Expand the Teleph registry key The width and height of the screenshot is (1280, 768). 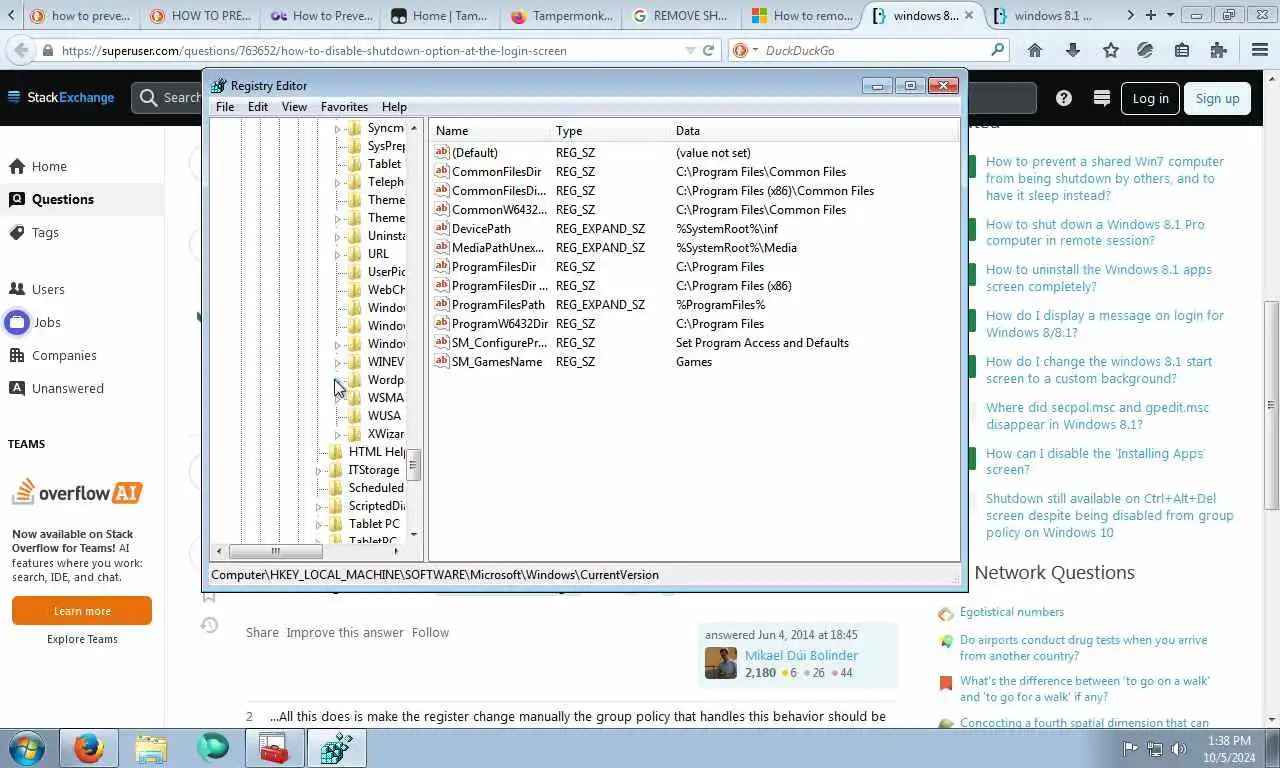pyautogui.click(x=338, y=182)
